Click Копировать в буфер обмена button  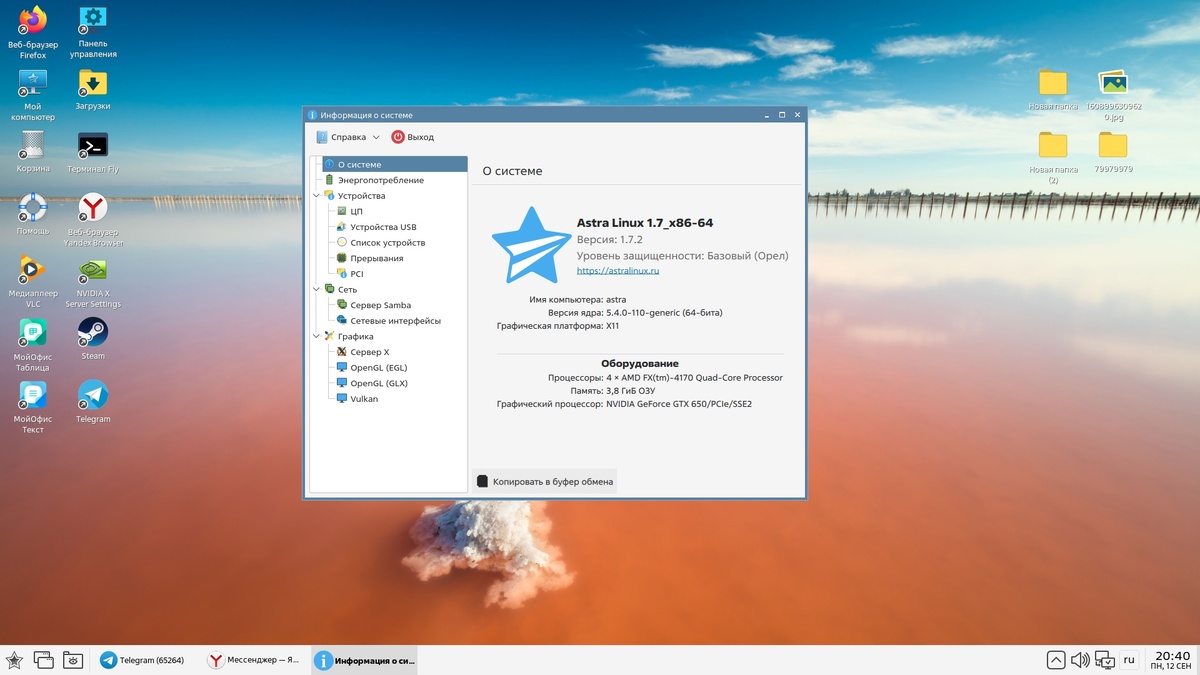pos(545,482)
